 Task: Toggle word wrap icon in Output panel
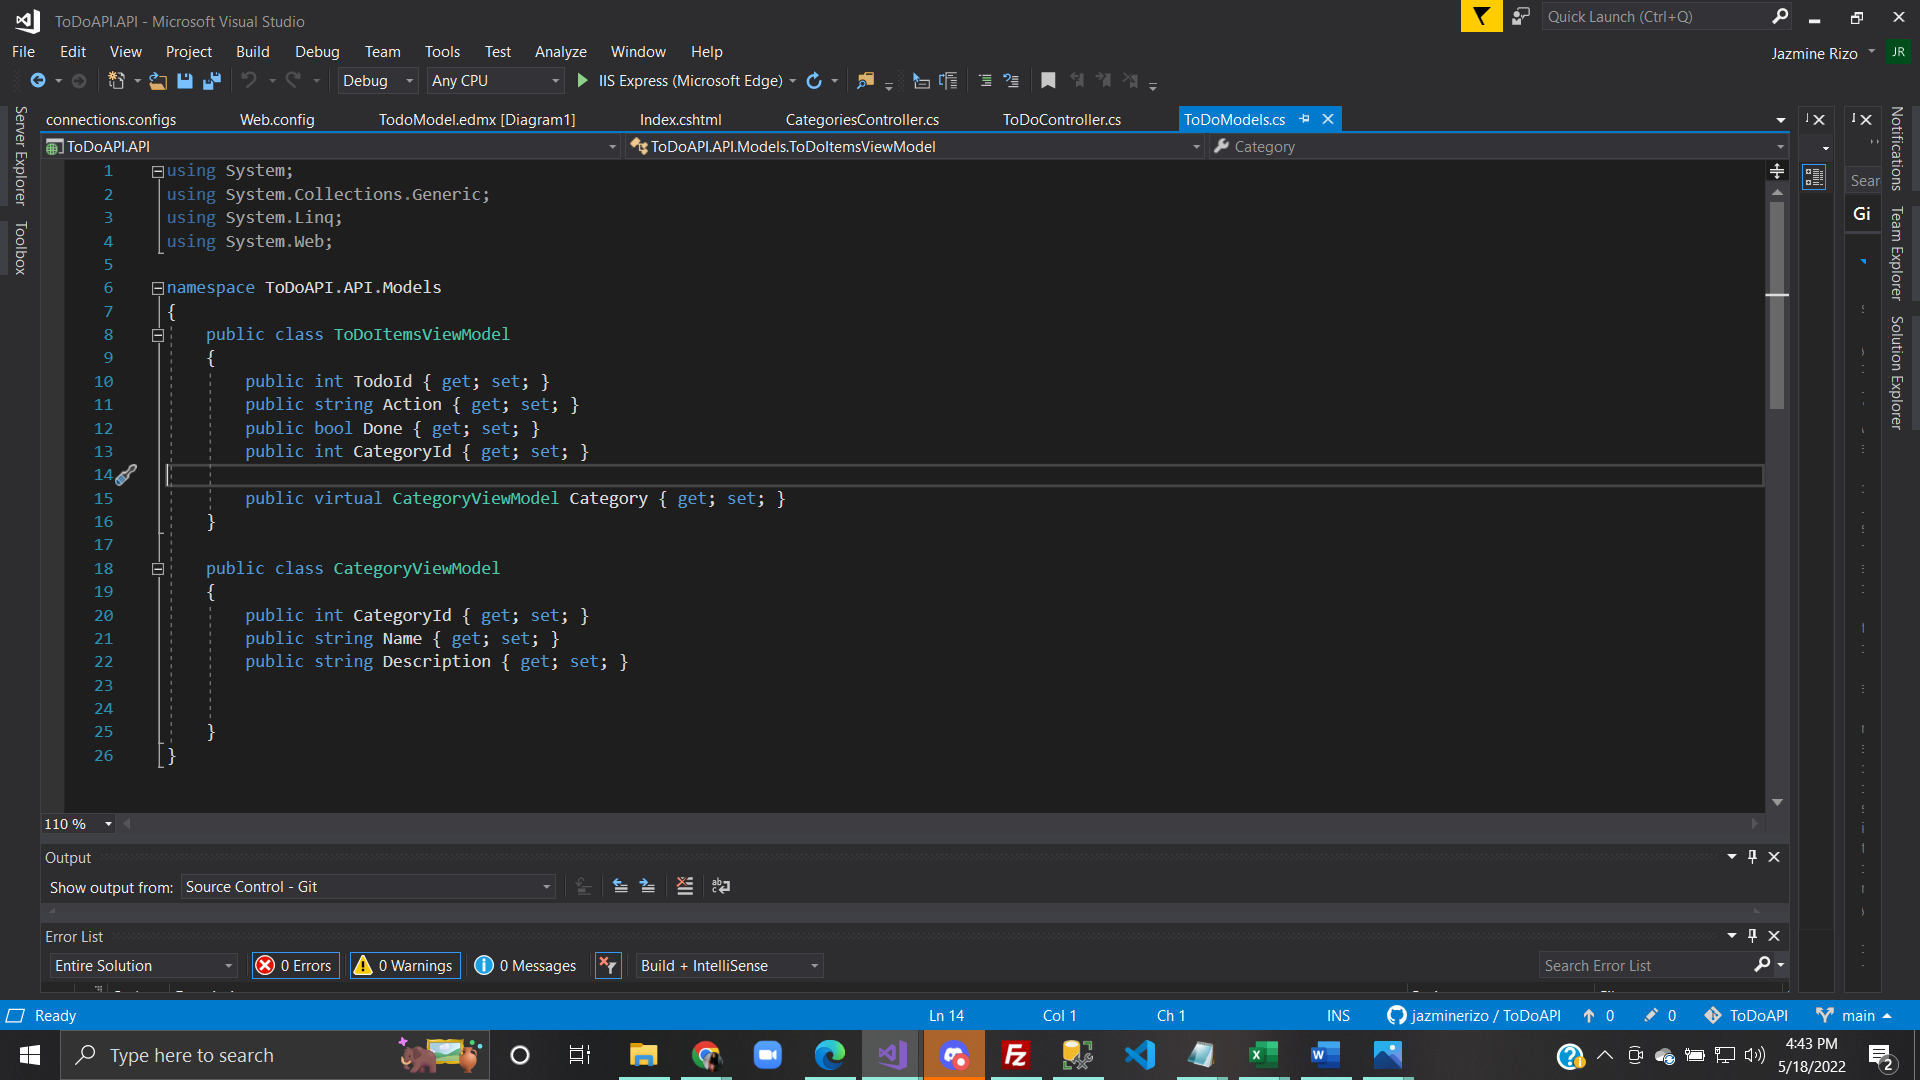point(721,887)
